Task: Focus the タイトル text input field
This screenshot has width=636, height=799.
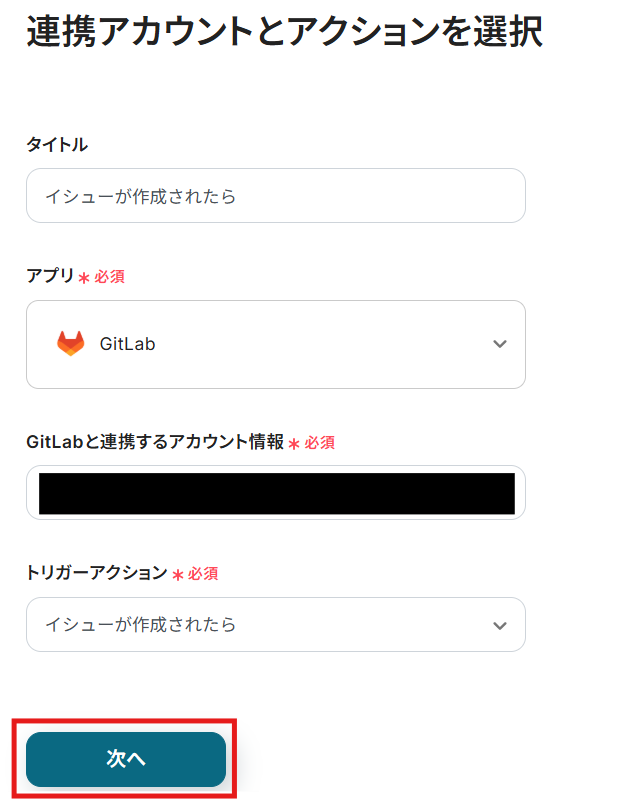Action: click(x=276, y=196)
